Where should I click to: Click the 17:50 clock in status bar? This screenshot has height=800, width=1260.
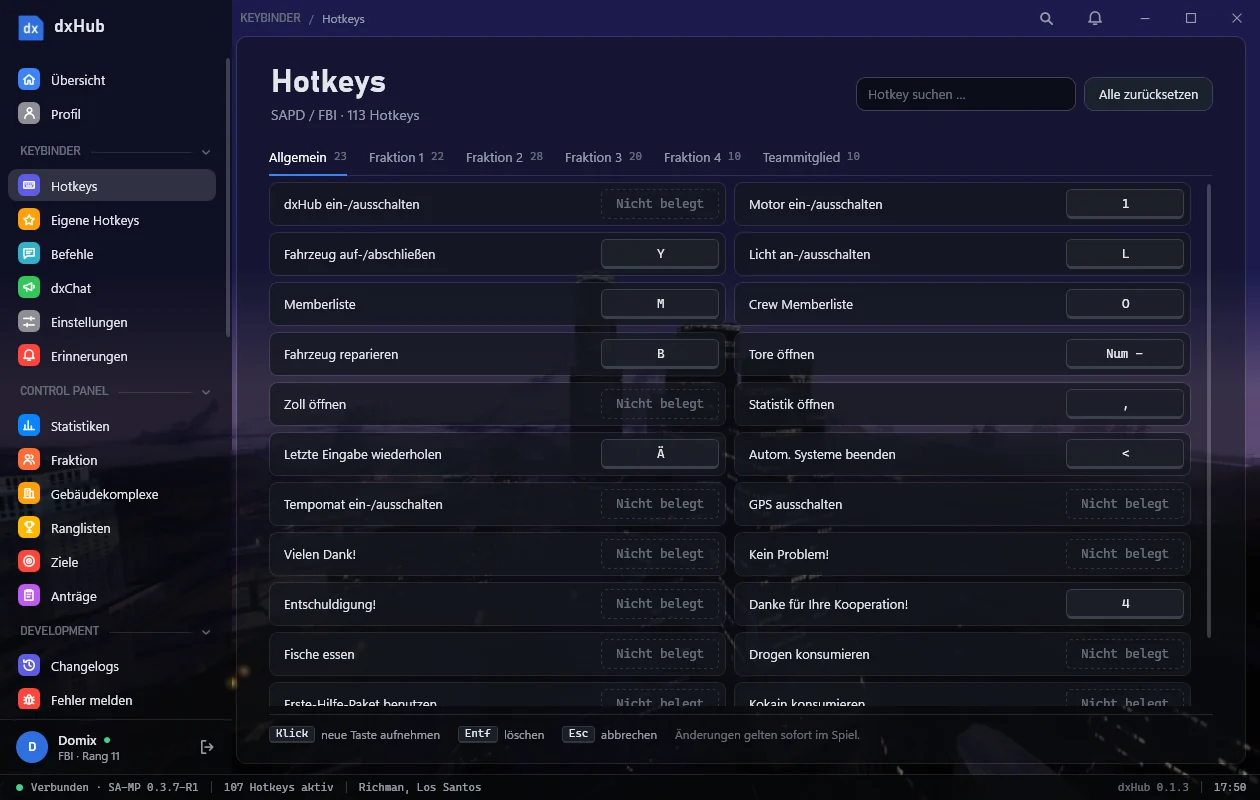coord(1230,787)
